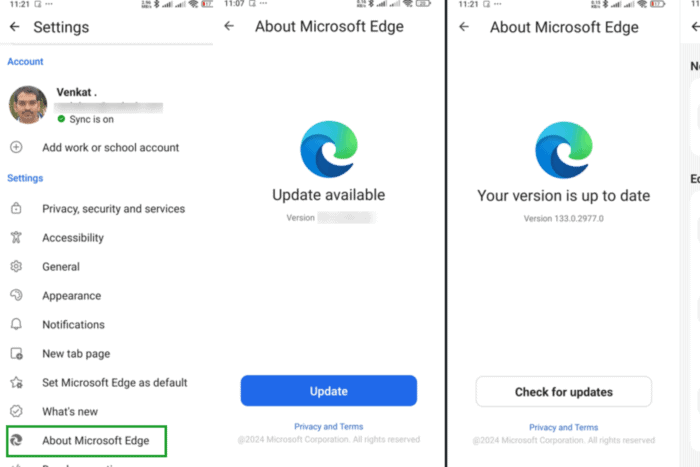Open New tab page icon
Screen dimensions: 700x467
coord(17,354)
